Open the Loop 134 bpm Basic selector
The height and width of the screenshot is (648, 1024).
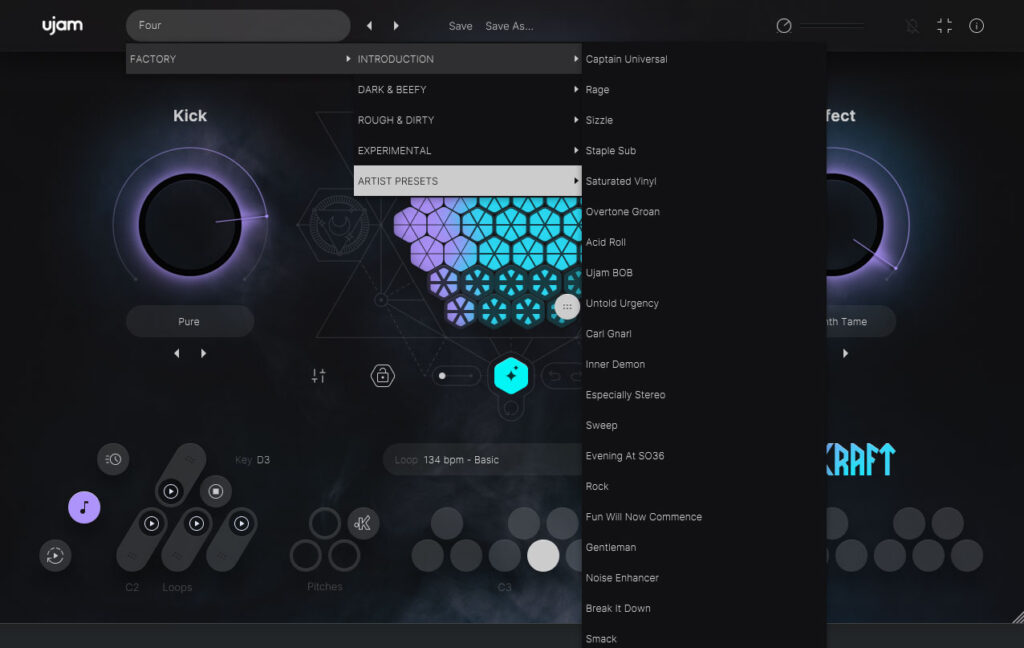coord(482,460)
